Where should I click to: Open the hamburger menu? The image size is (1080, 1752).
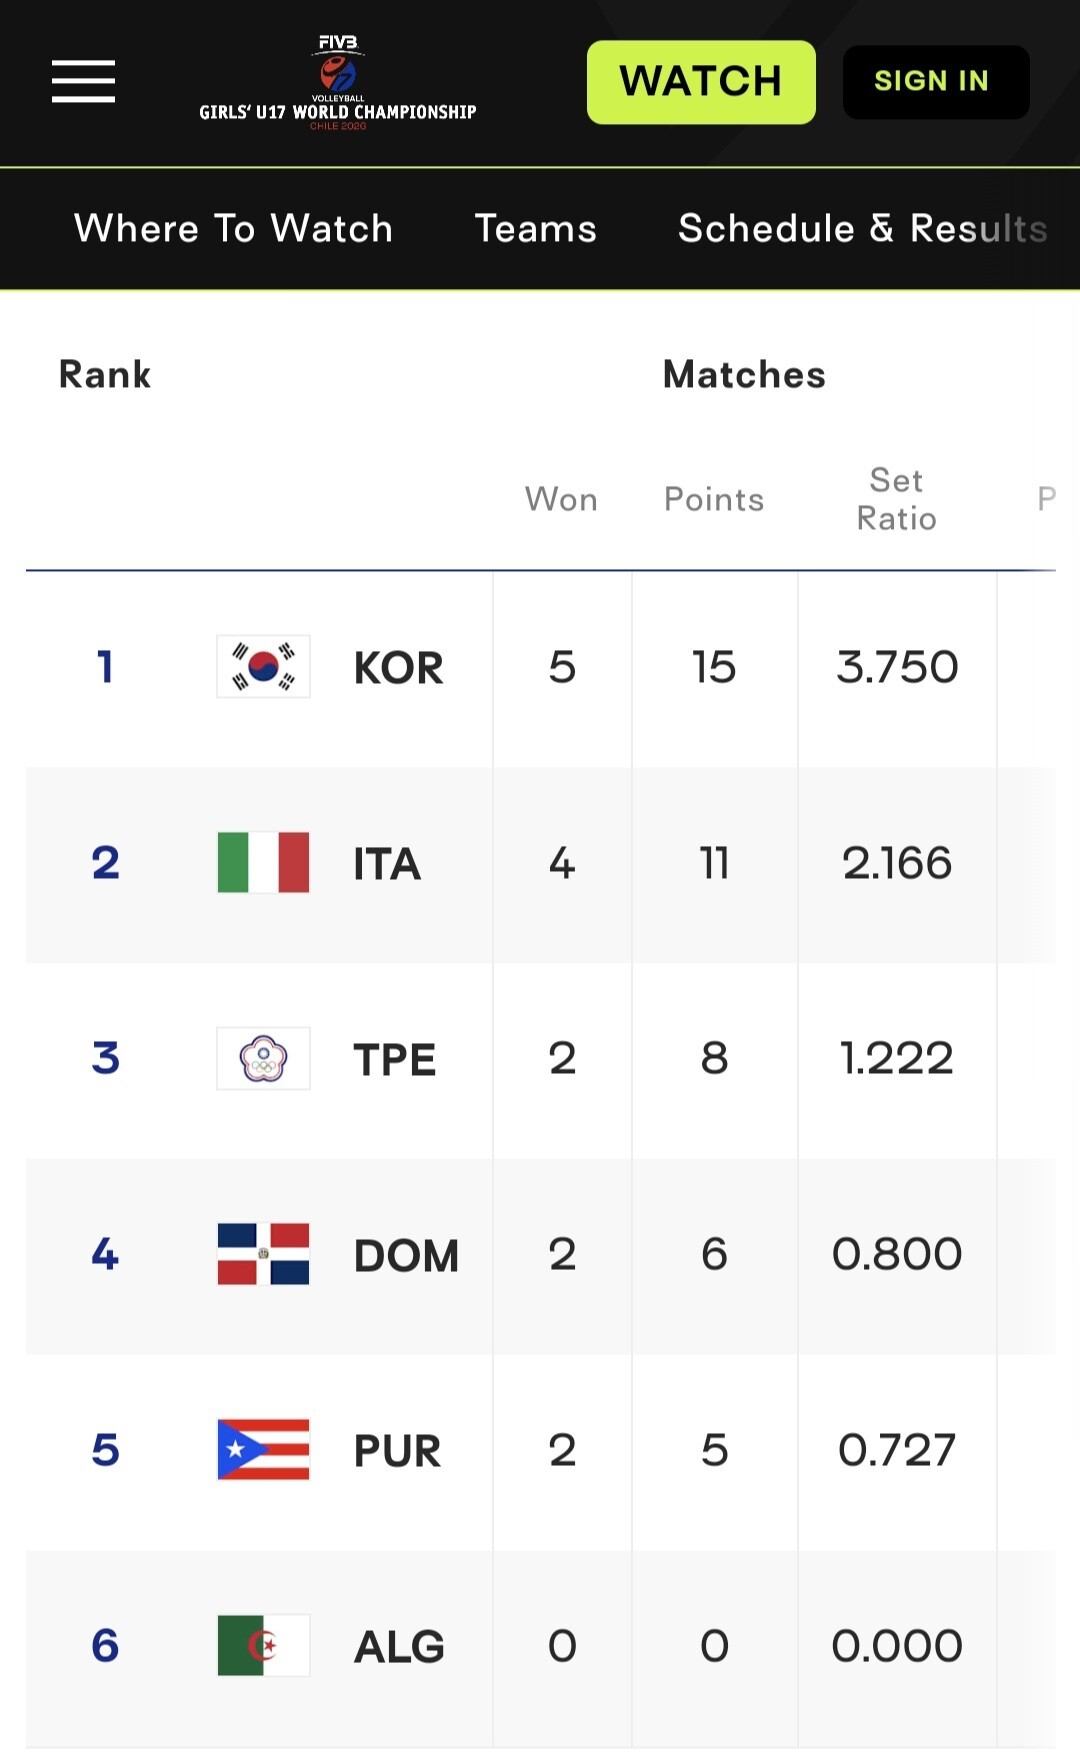(x=83, y=81)
